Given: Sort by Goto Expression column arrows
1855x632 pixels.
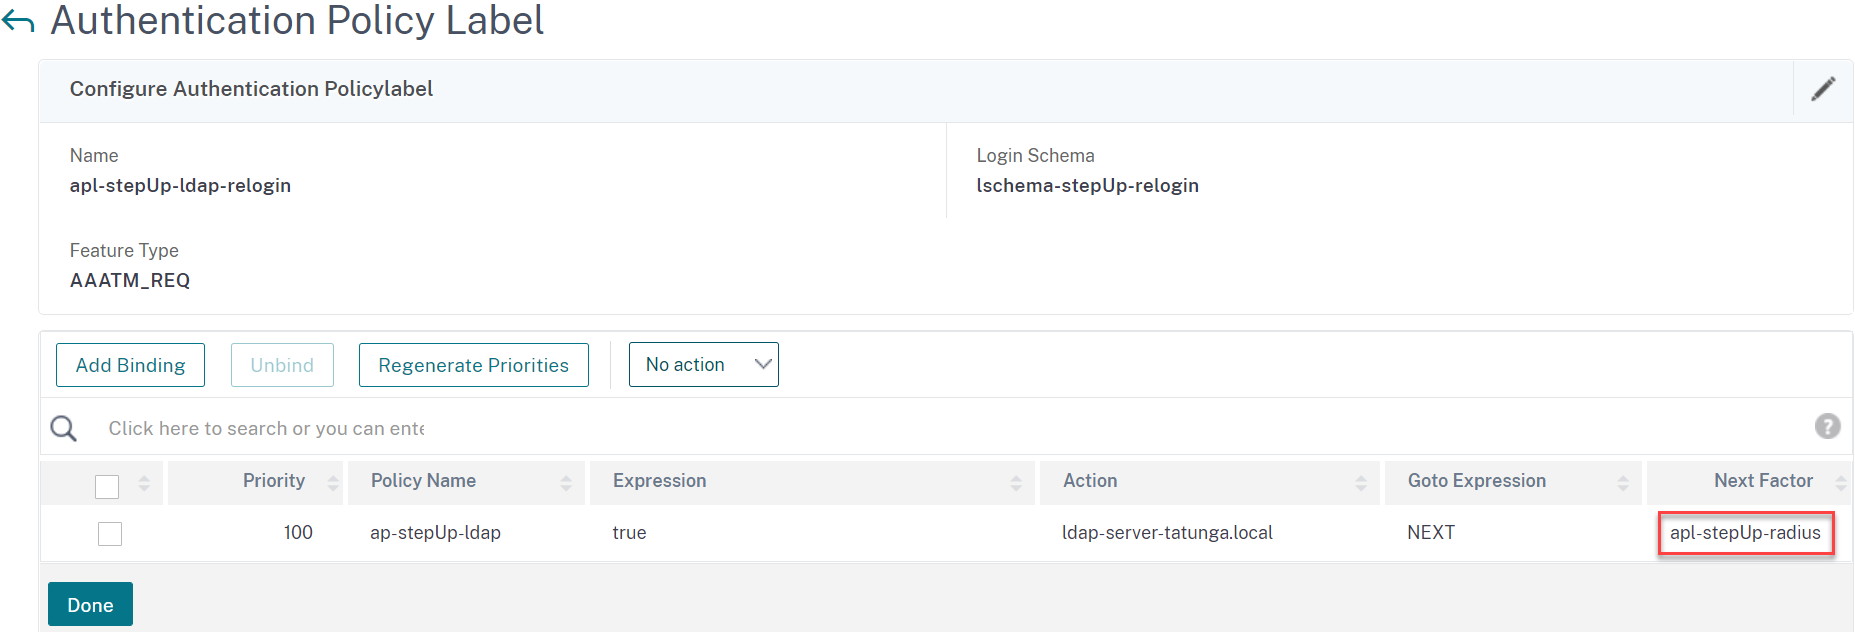Looking at the screenshot, I should coord(1623,483).
